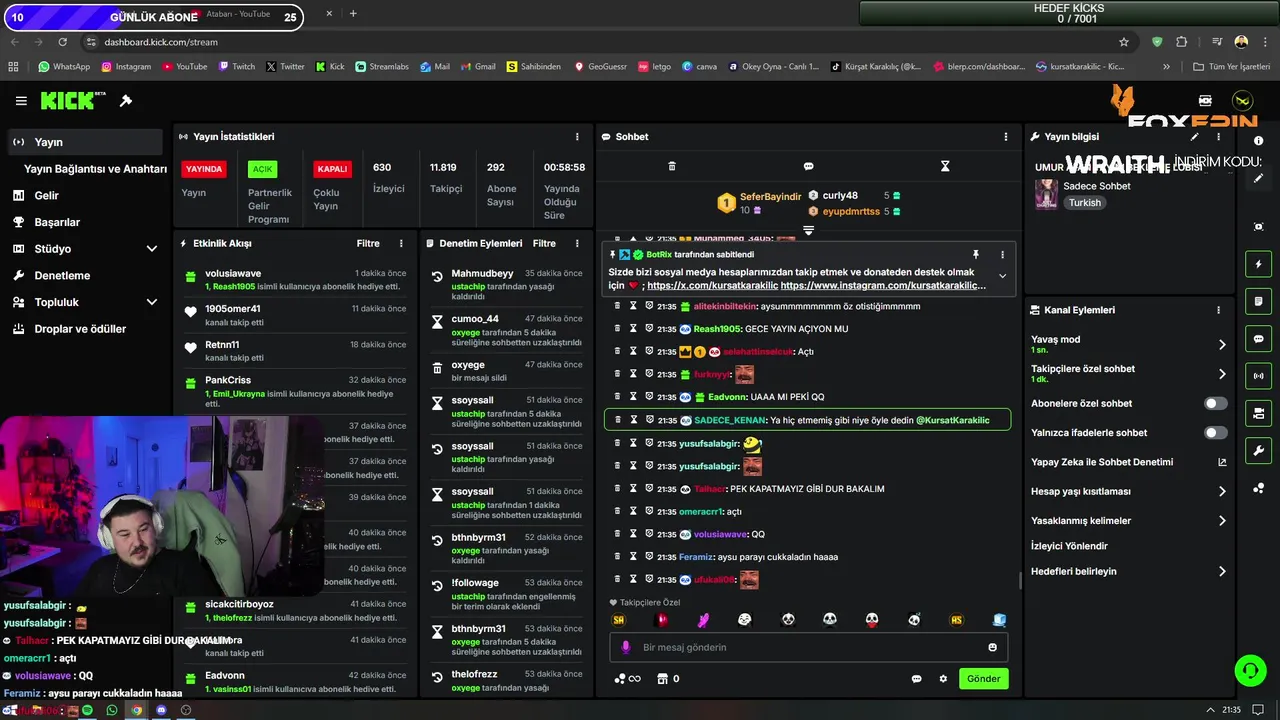This screenshot has height=720, width=1280.
Task: Open Denetim Eylemleri panel options menu
Action: point(577,243)
